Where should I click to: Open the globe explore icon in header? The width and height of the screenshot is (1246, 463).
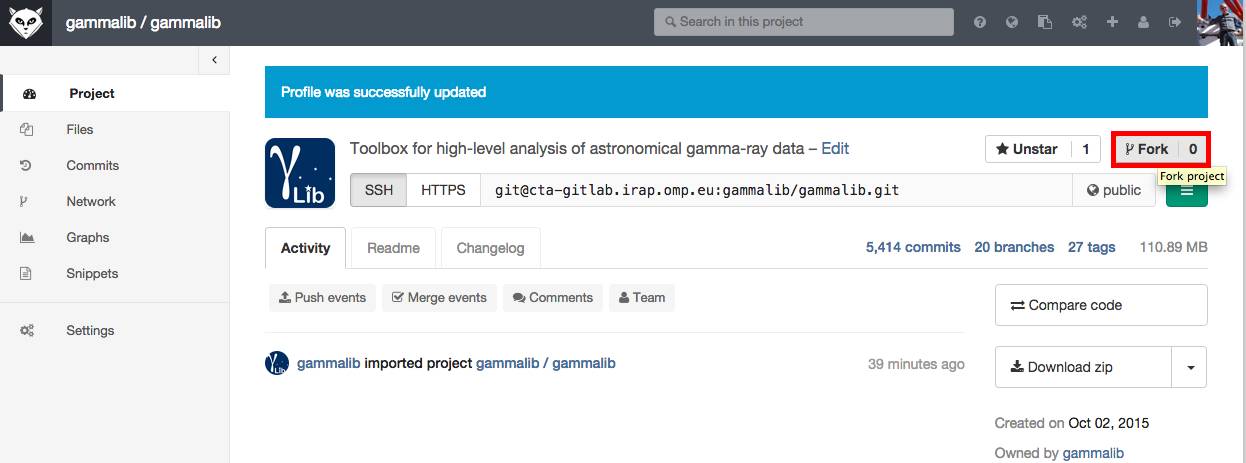[x=1012, y=22]
